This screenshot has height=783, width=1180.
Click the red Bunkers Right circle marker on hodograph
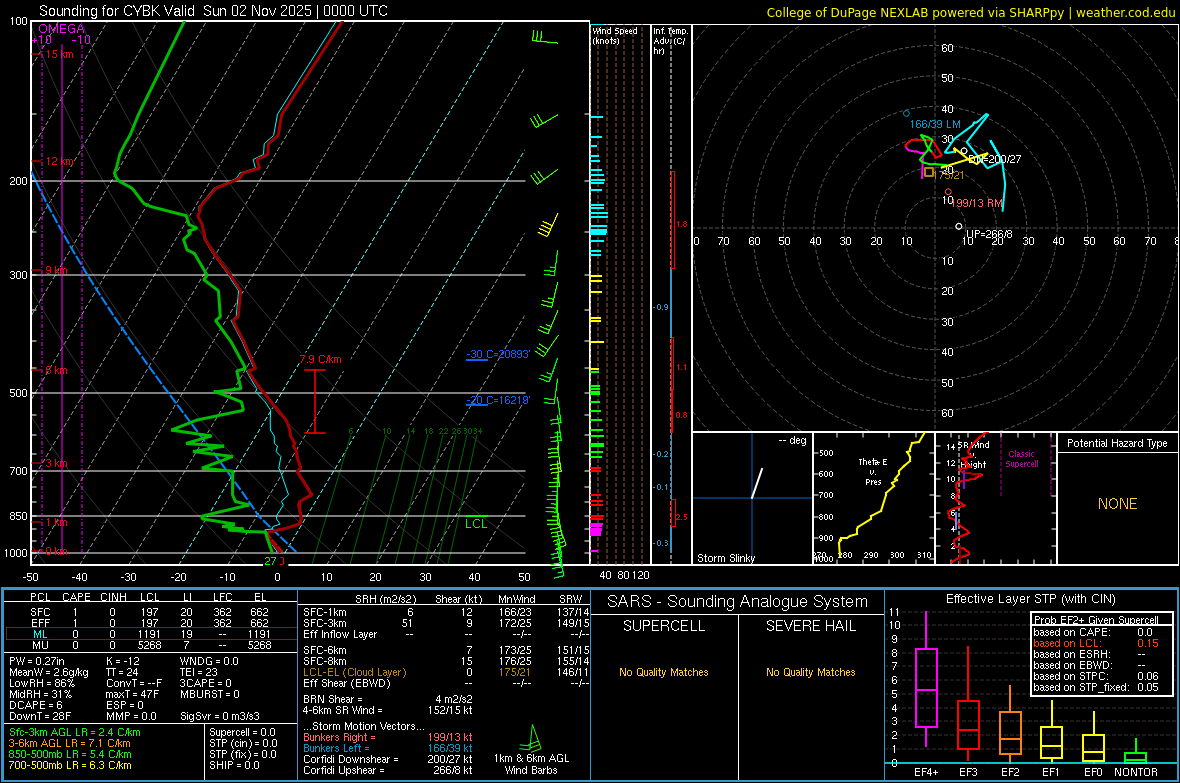tap(948, 192)
